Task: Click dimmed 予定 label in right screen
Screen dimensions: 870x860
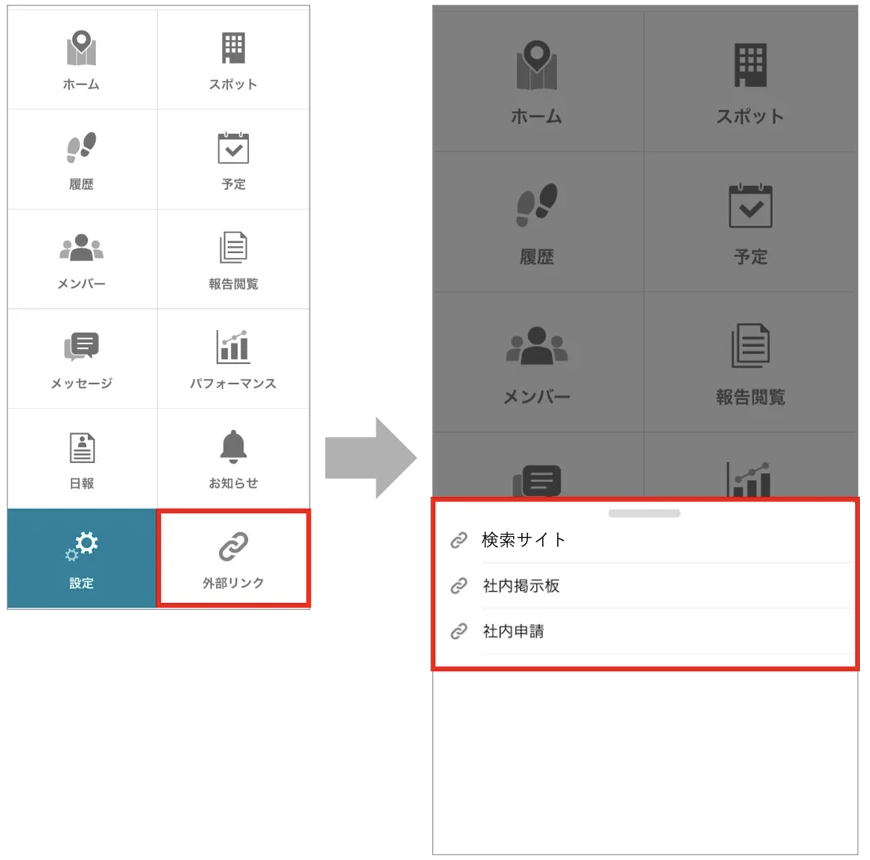Action: 750,257
